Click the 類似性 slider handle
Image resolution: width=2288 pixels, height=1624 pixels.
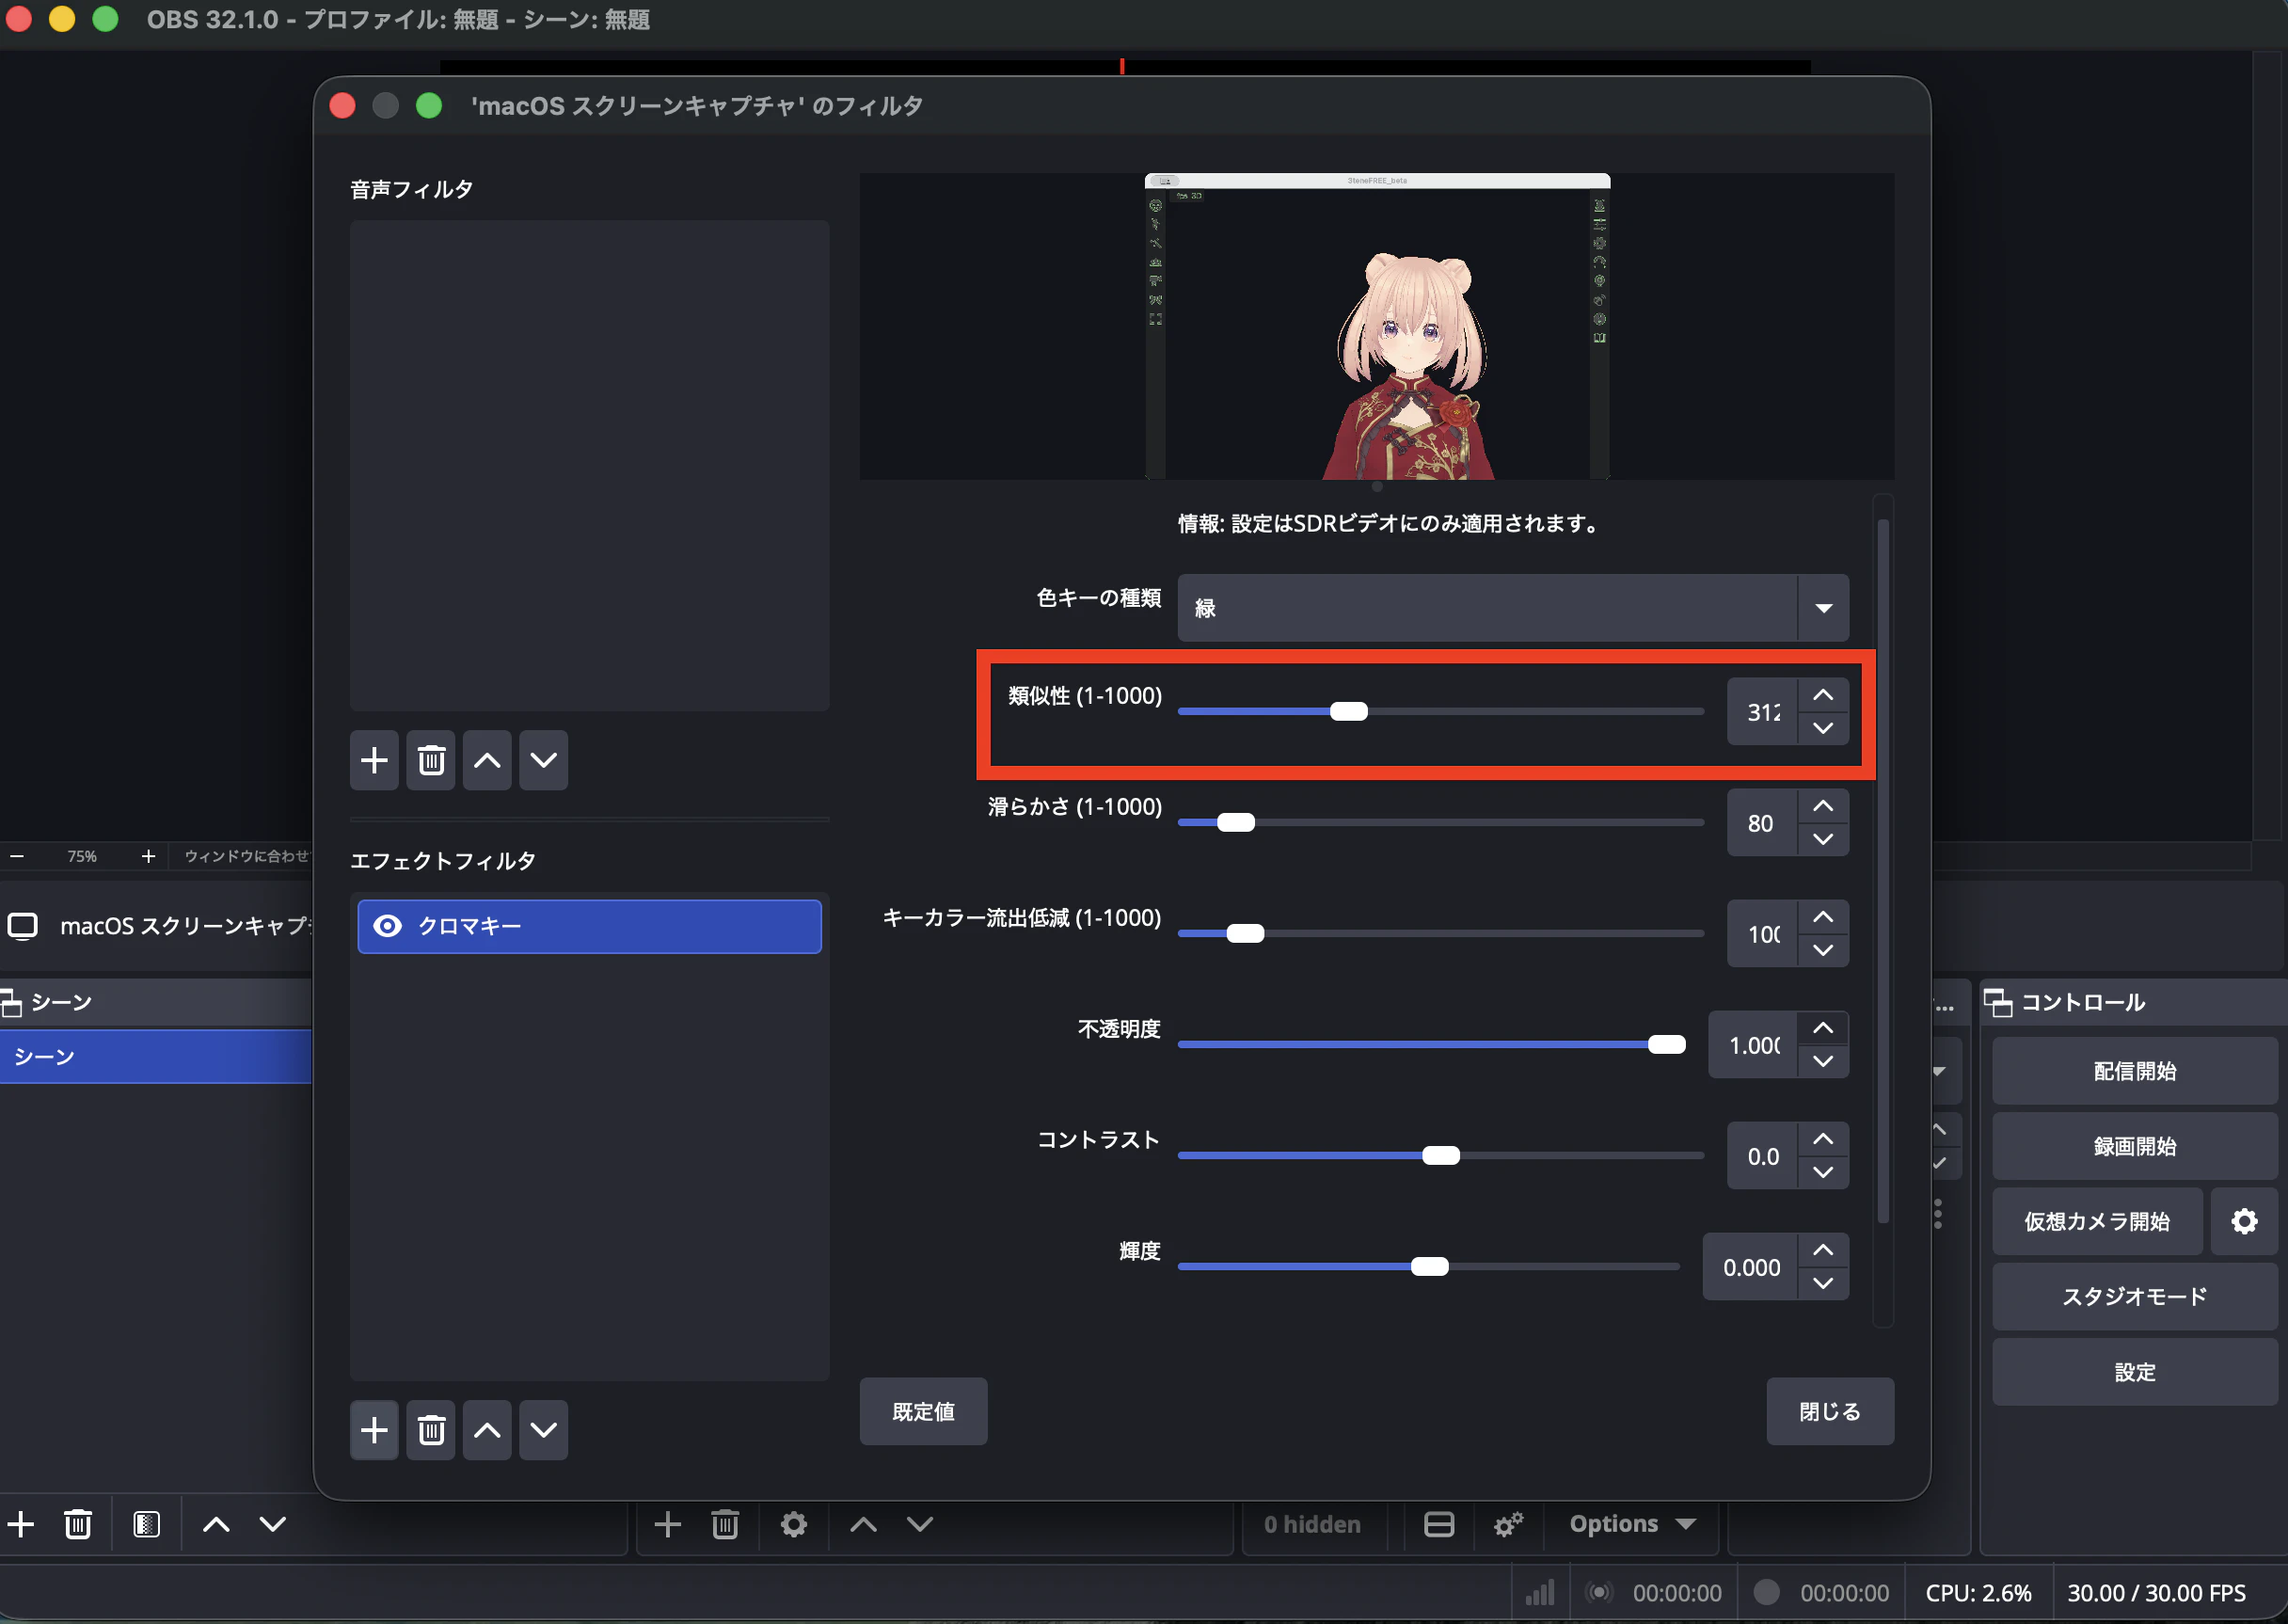tap(1348, 712)
